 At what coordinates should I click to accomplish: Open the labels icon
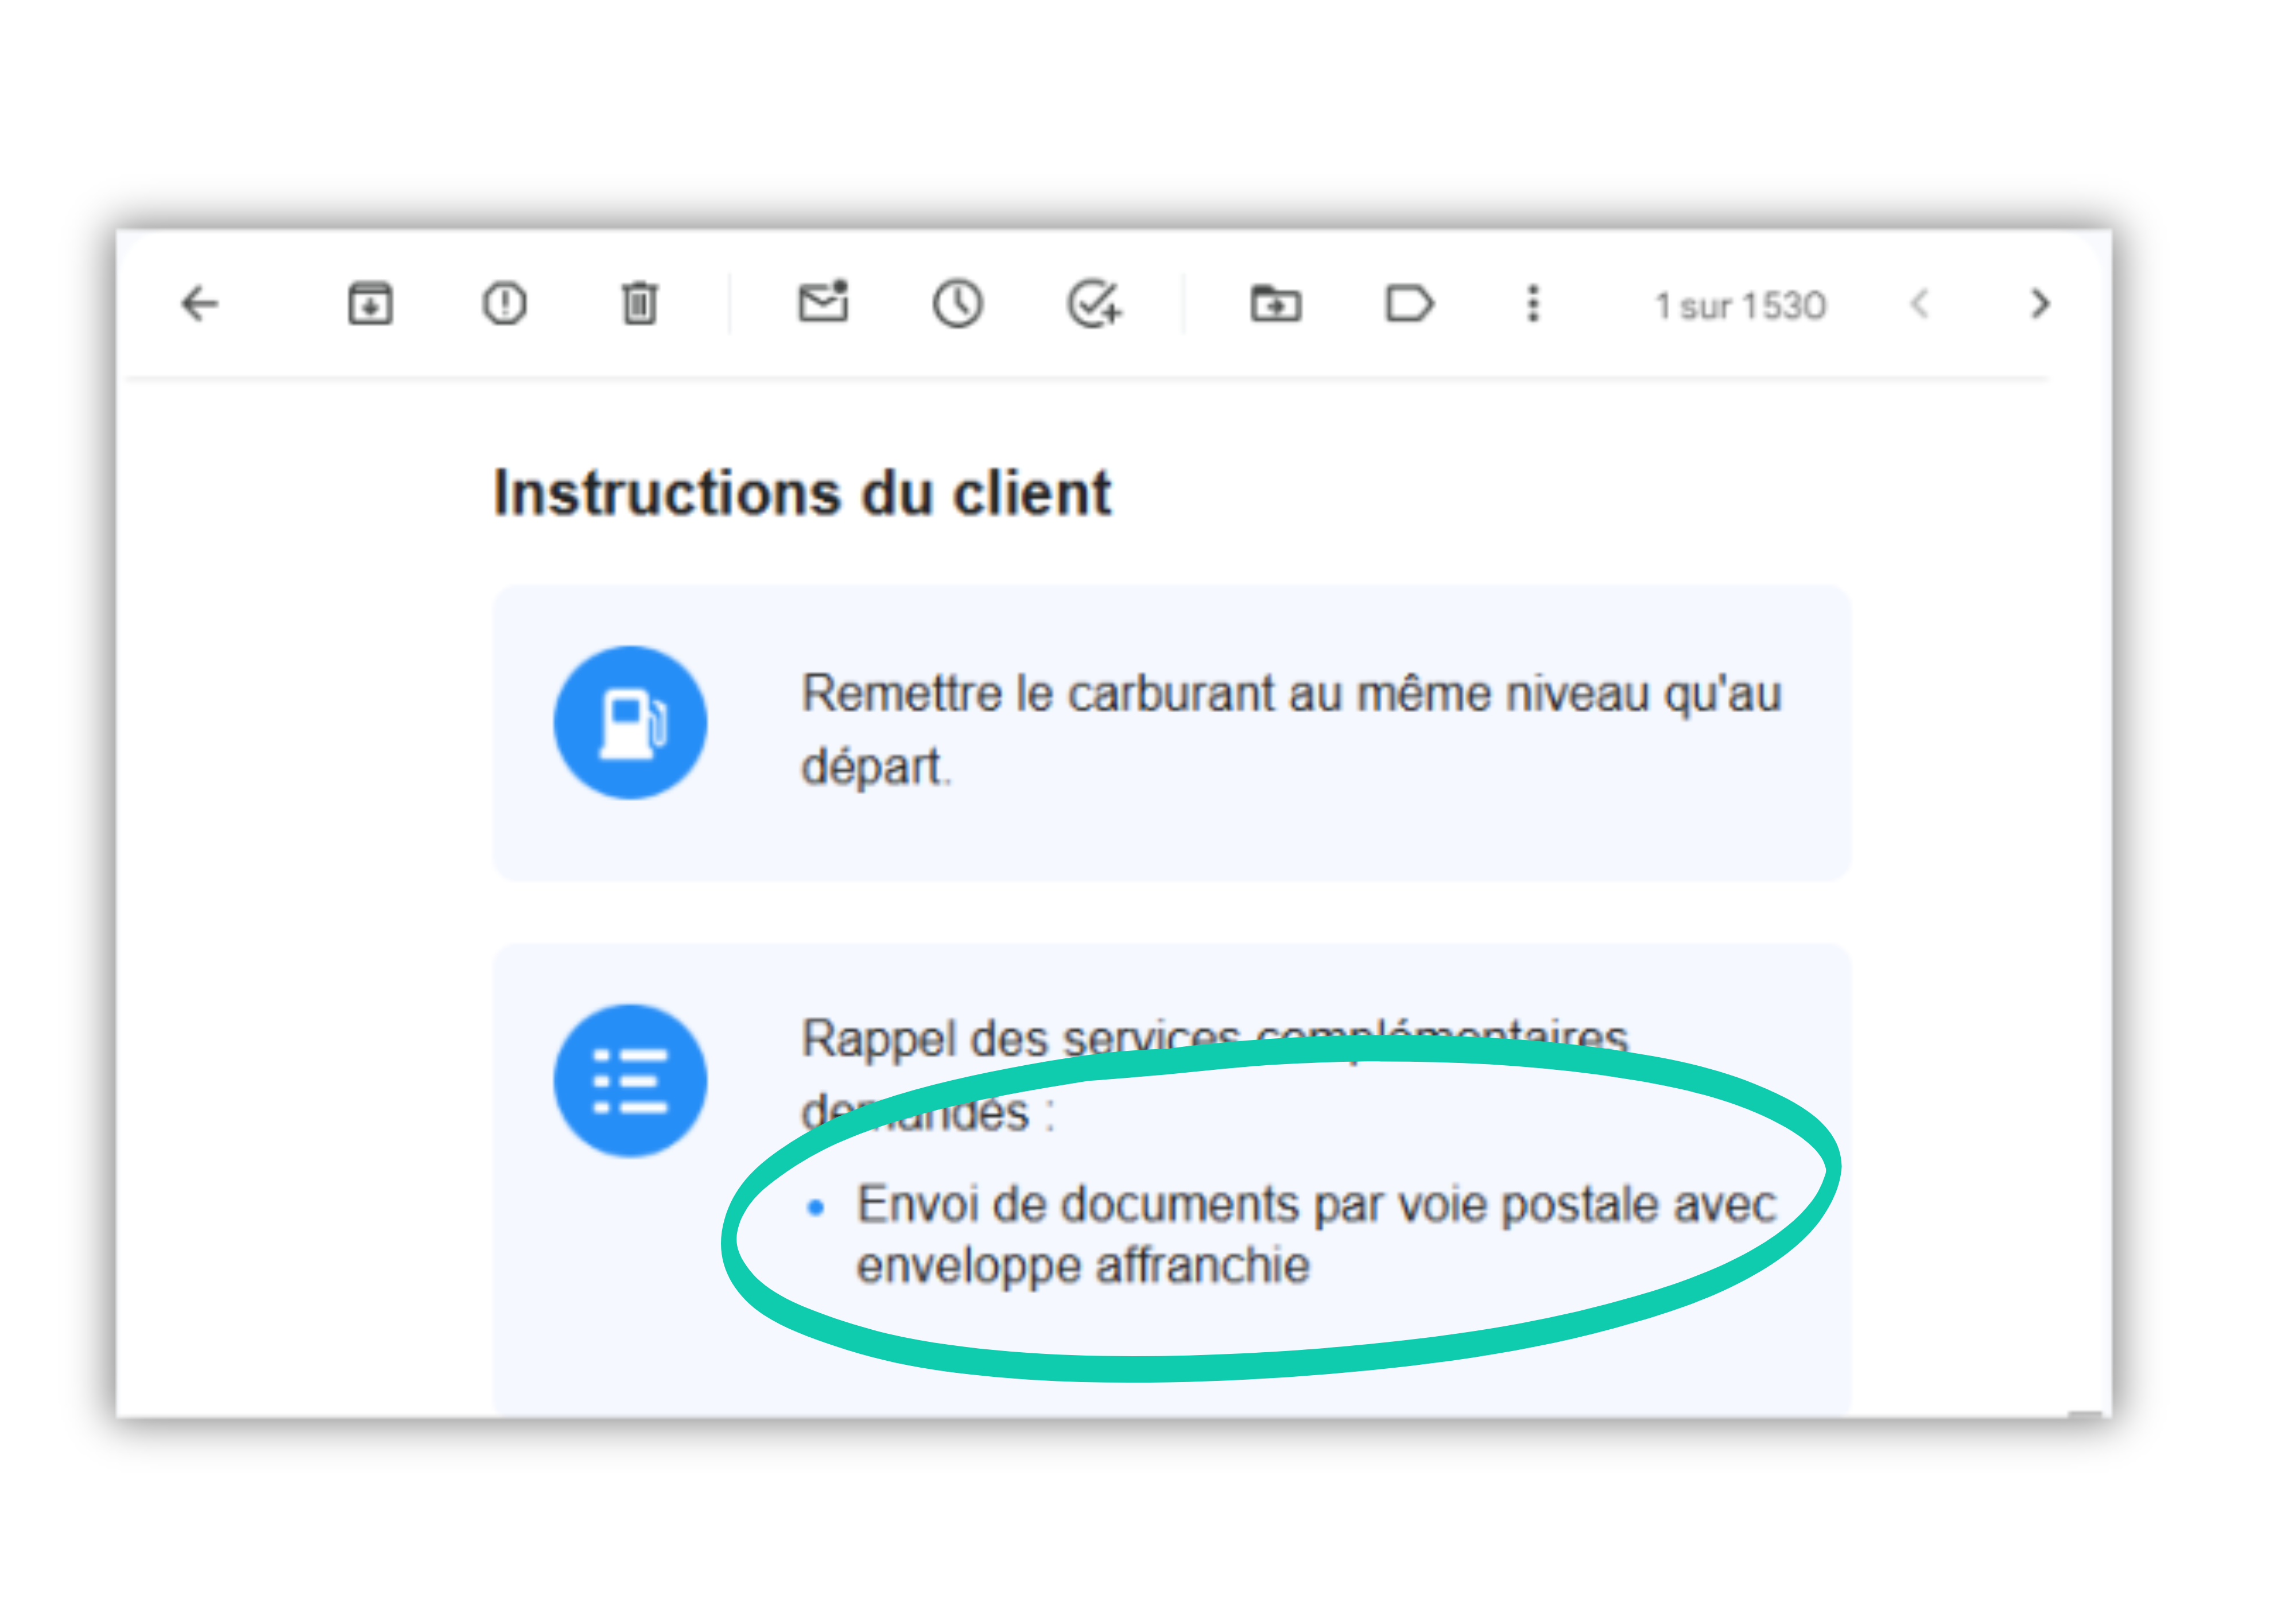pyautogui.click(x=1410, y=303)
